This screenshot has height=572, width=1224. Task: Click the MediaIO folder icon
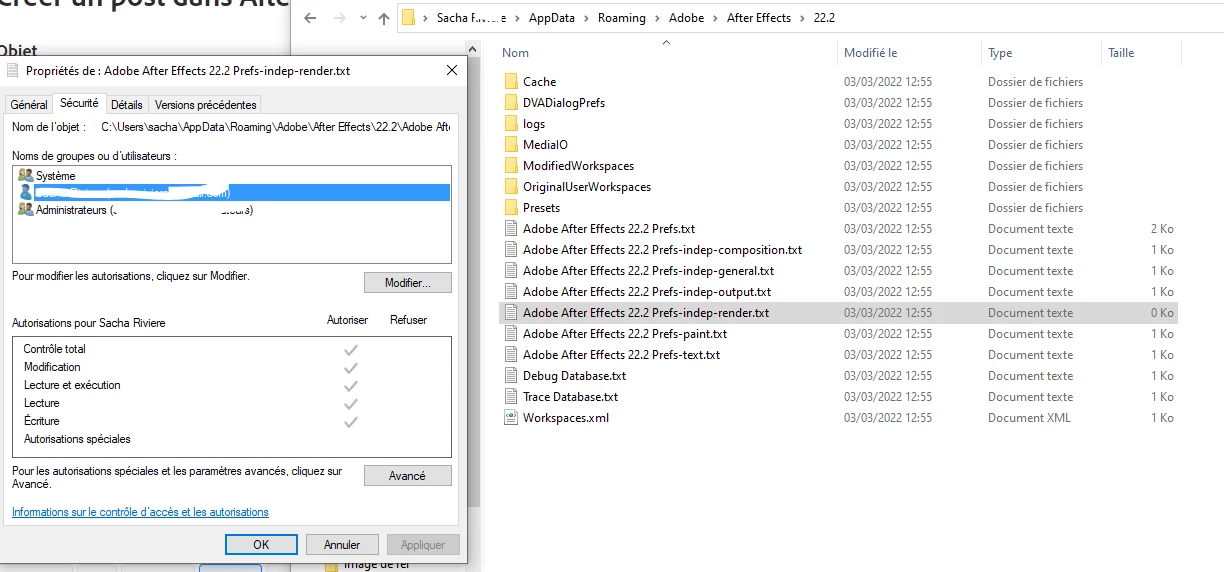pos(511,144)
